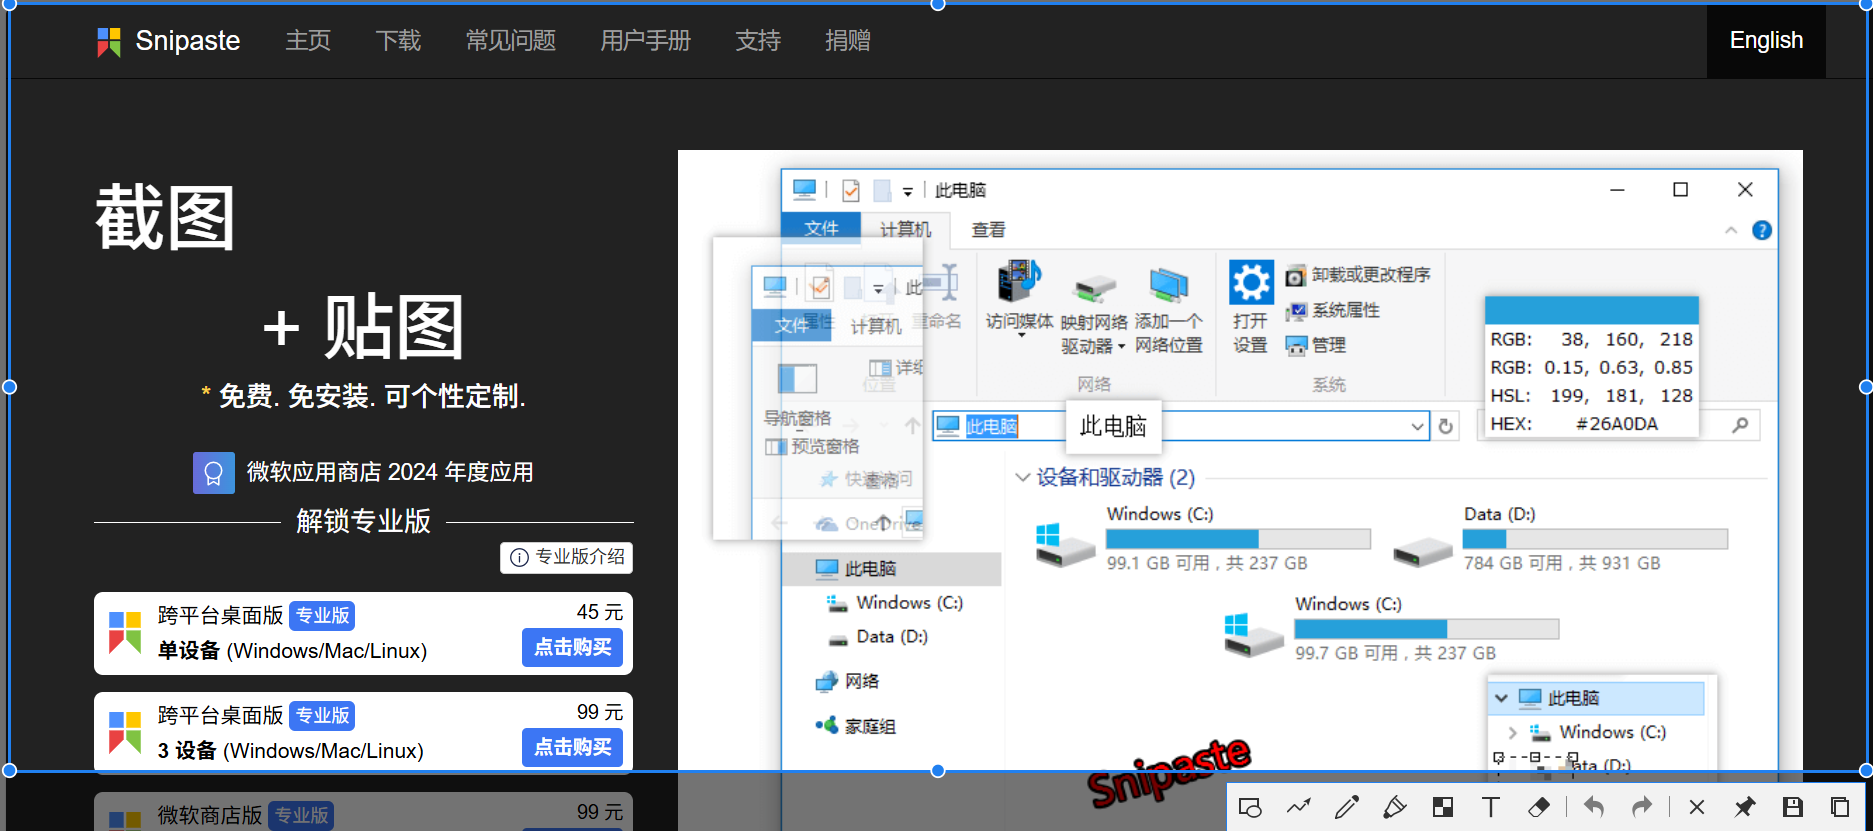Image resolution: width=1873 pixels, height=831 pixels.
Task: Click 管理 in the ribbon
Action: point(1316,346)
